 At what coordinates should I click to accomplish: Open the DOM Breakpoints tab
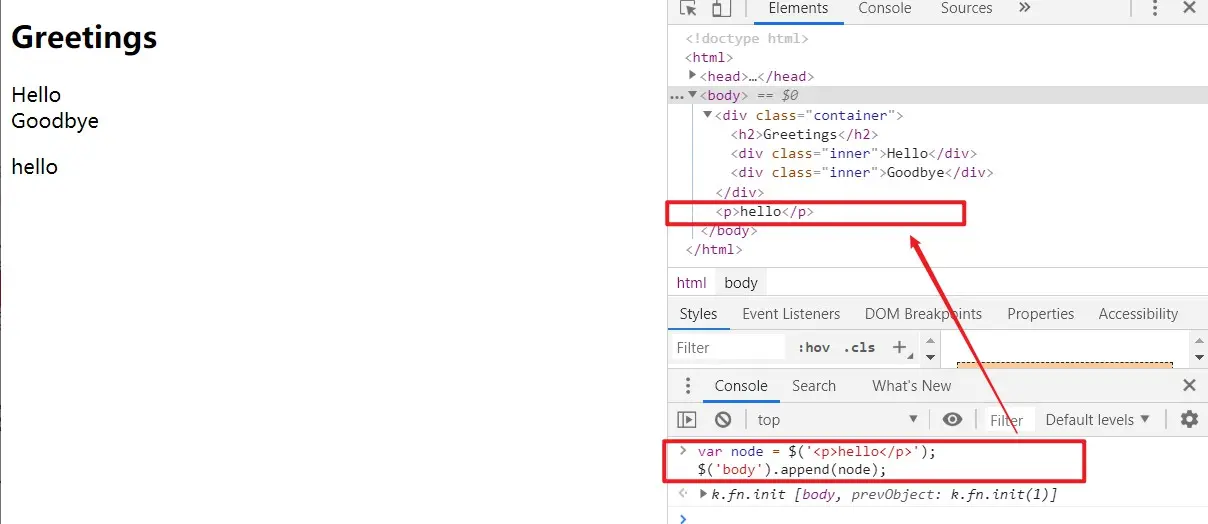coord(923,314)
